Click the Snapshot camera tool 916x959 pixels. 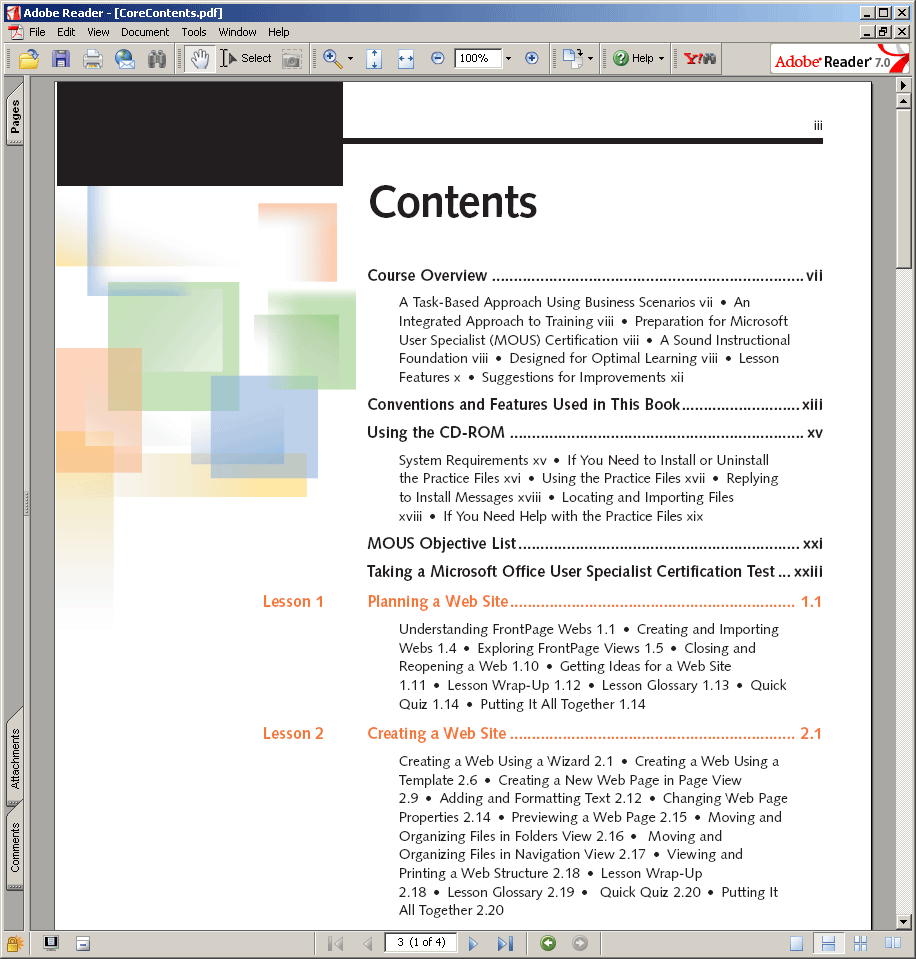coord(292,59)
